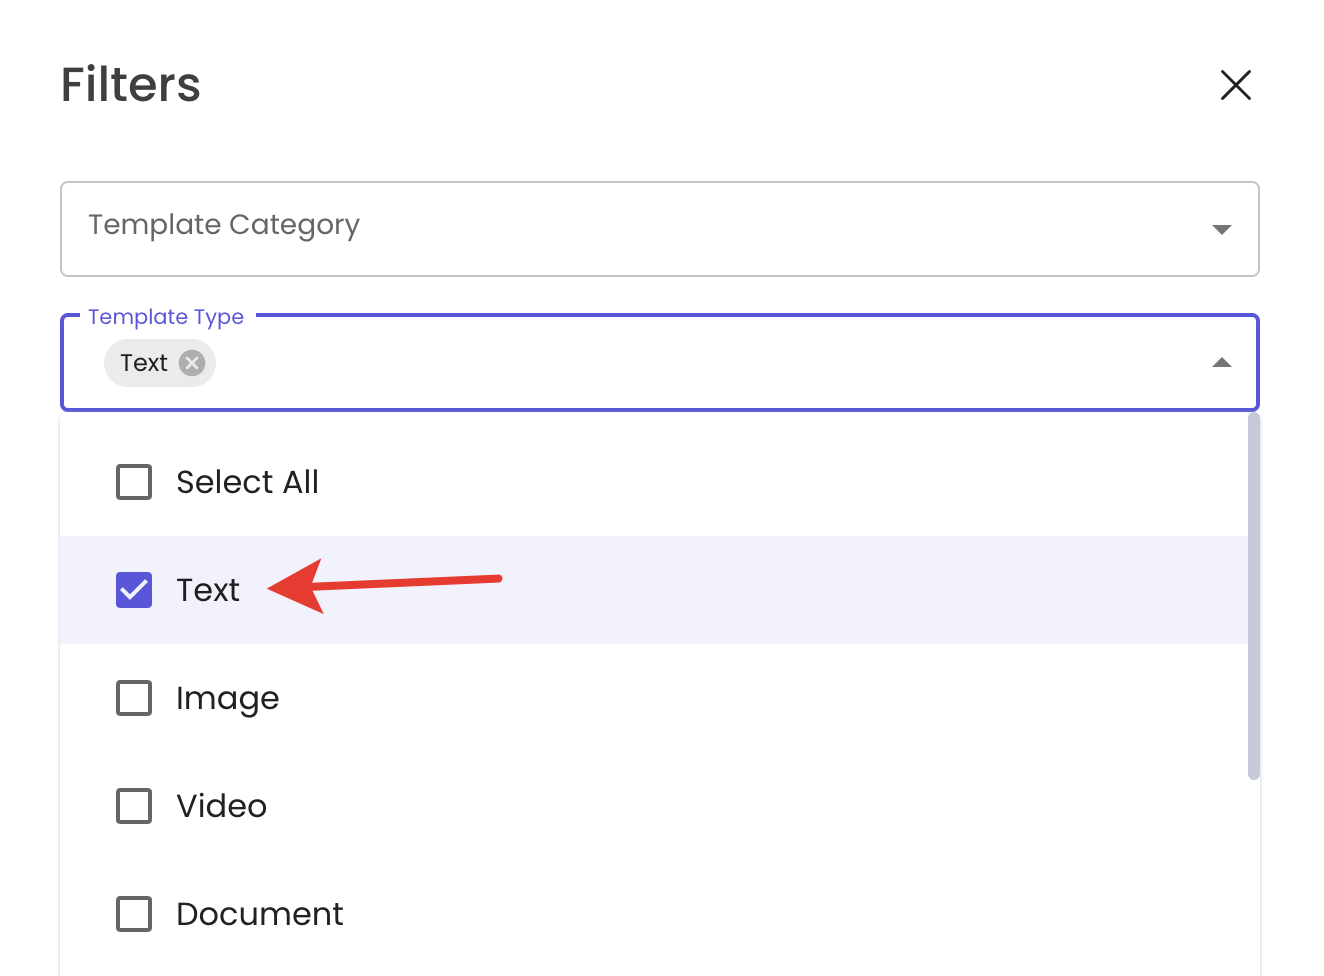
Task: Tick the Image checkbox
Action: (x=134, y=698)
